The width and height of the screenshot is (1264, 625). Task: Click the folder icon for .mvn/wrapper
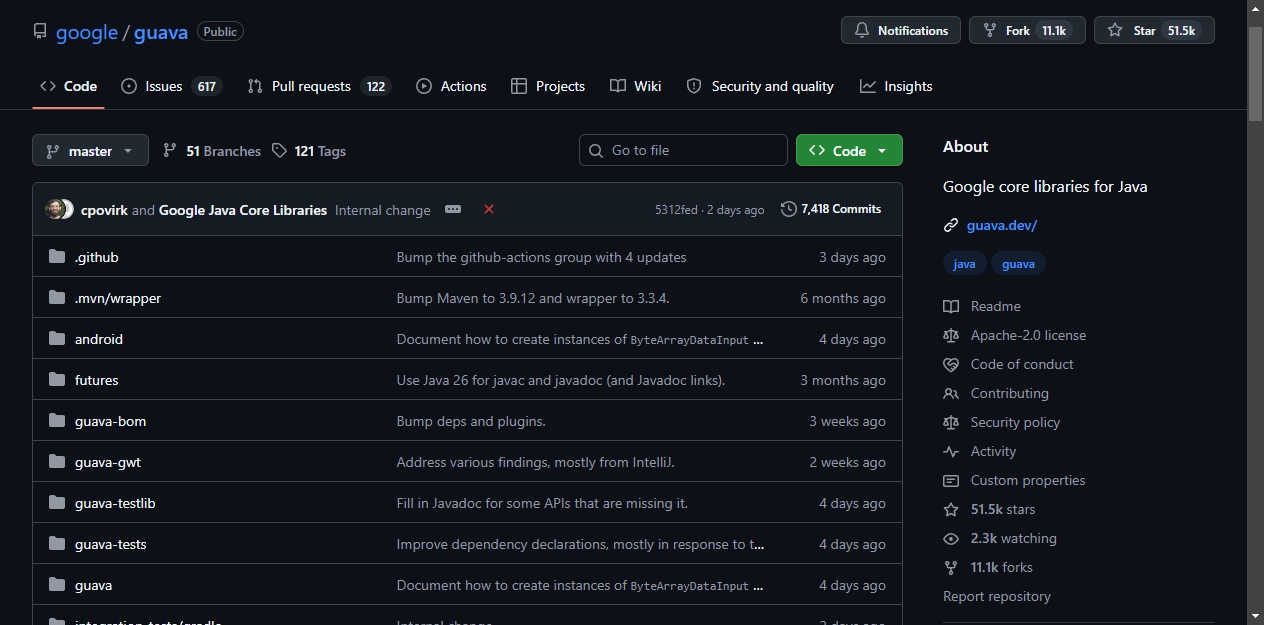[57, 298]
